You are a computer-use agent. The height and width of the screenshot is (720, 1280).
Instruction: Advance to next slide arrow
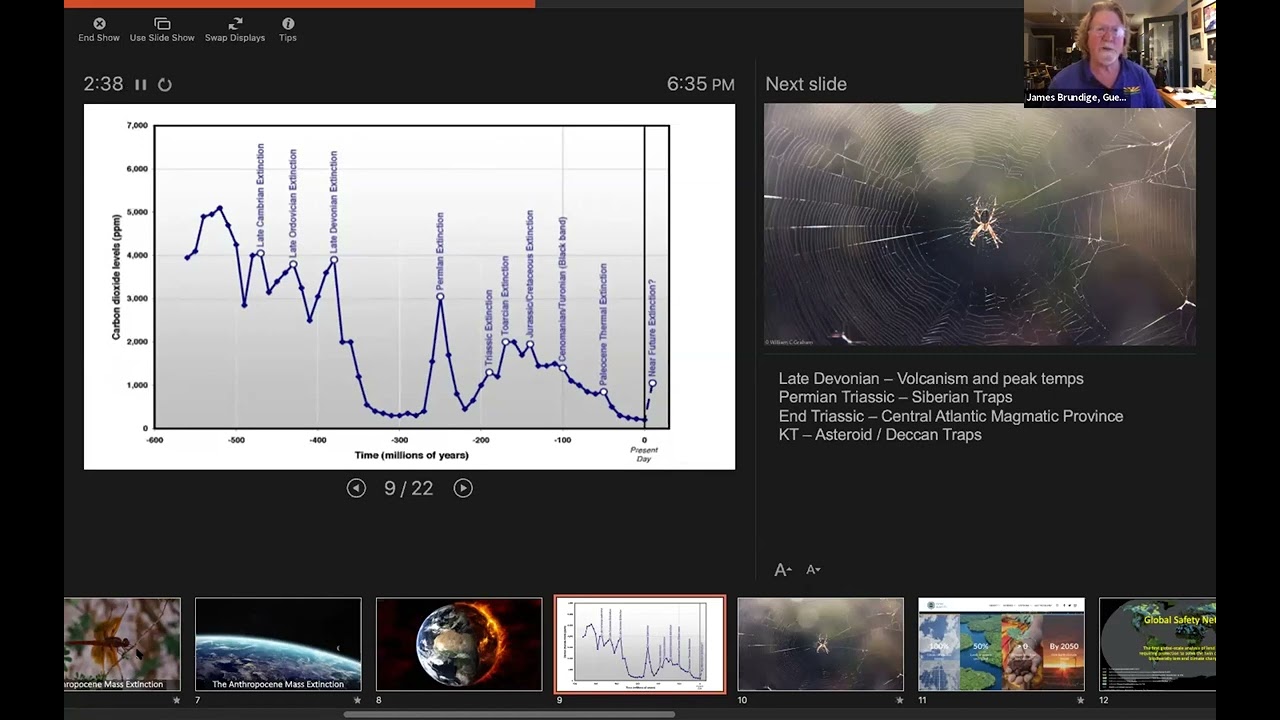tap(463, 488)
